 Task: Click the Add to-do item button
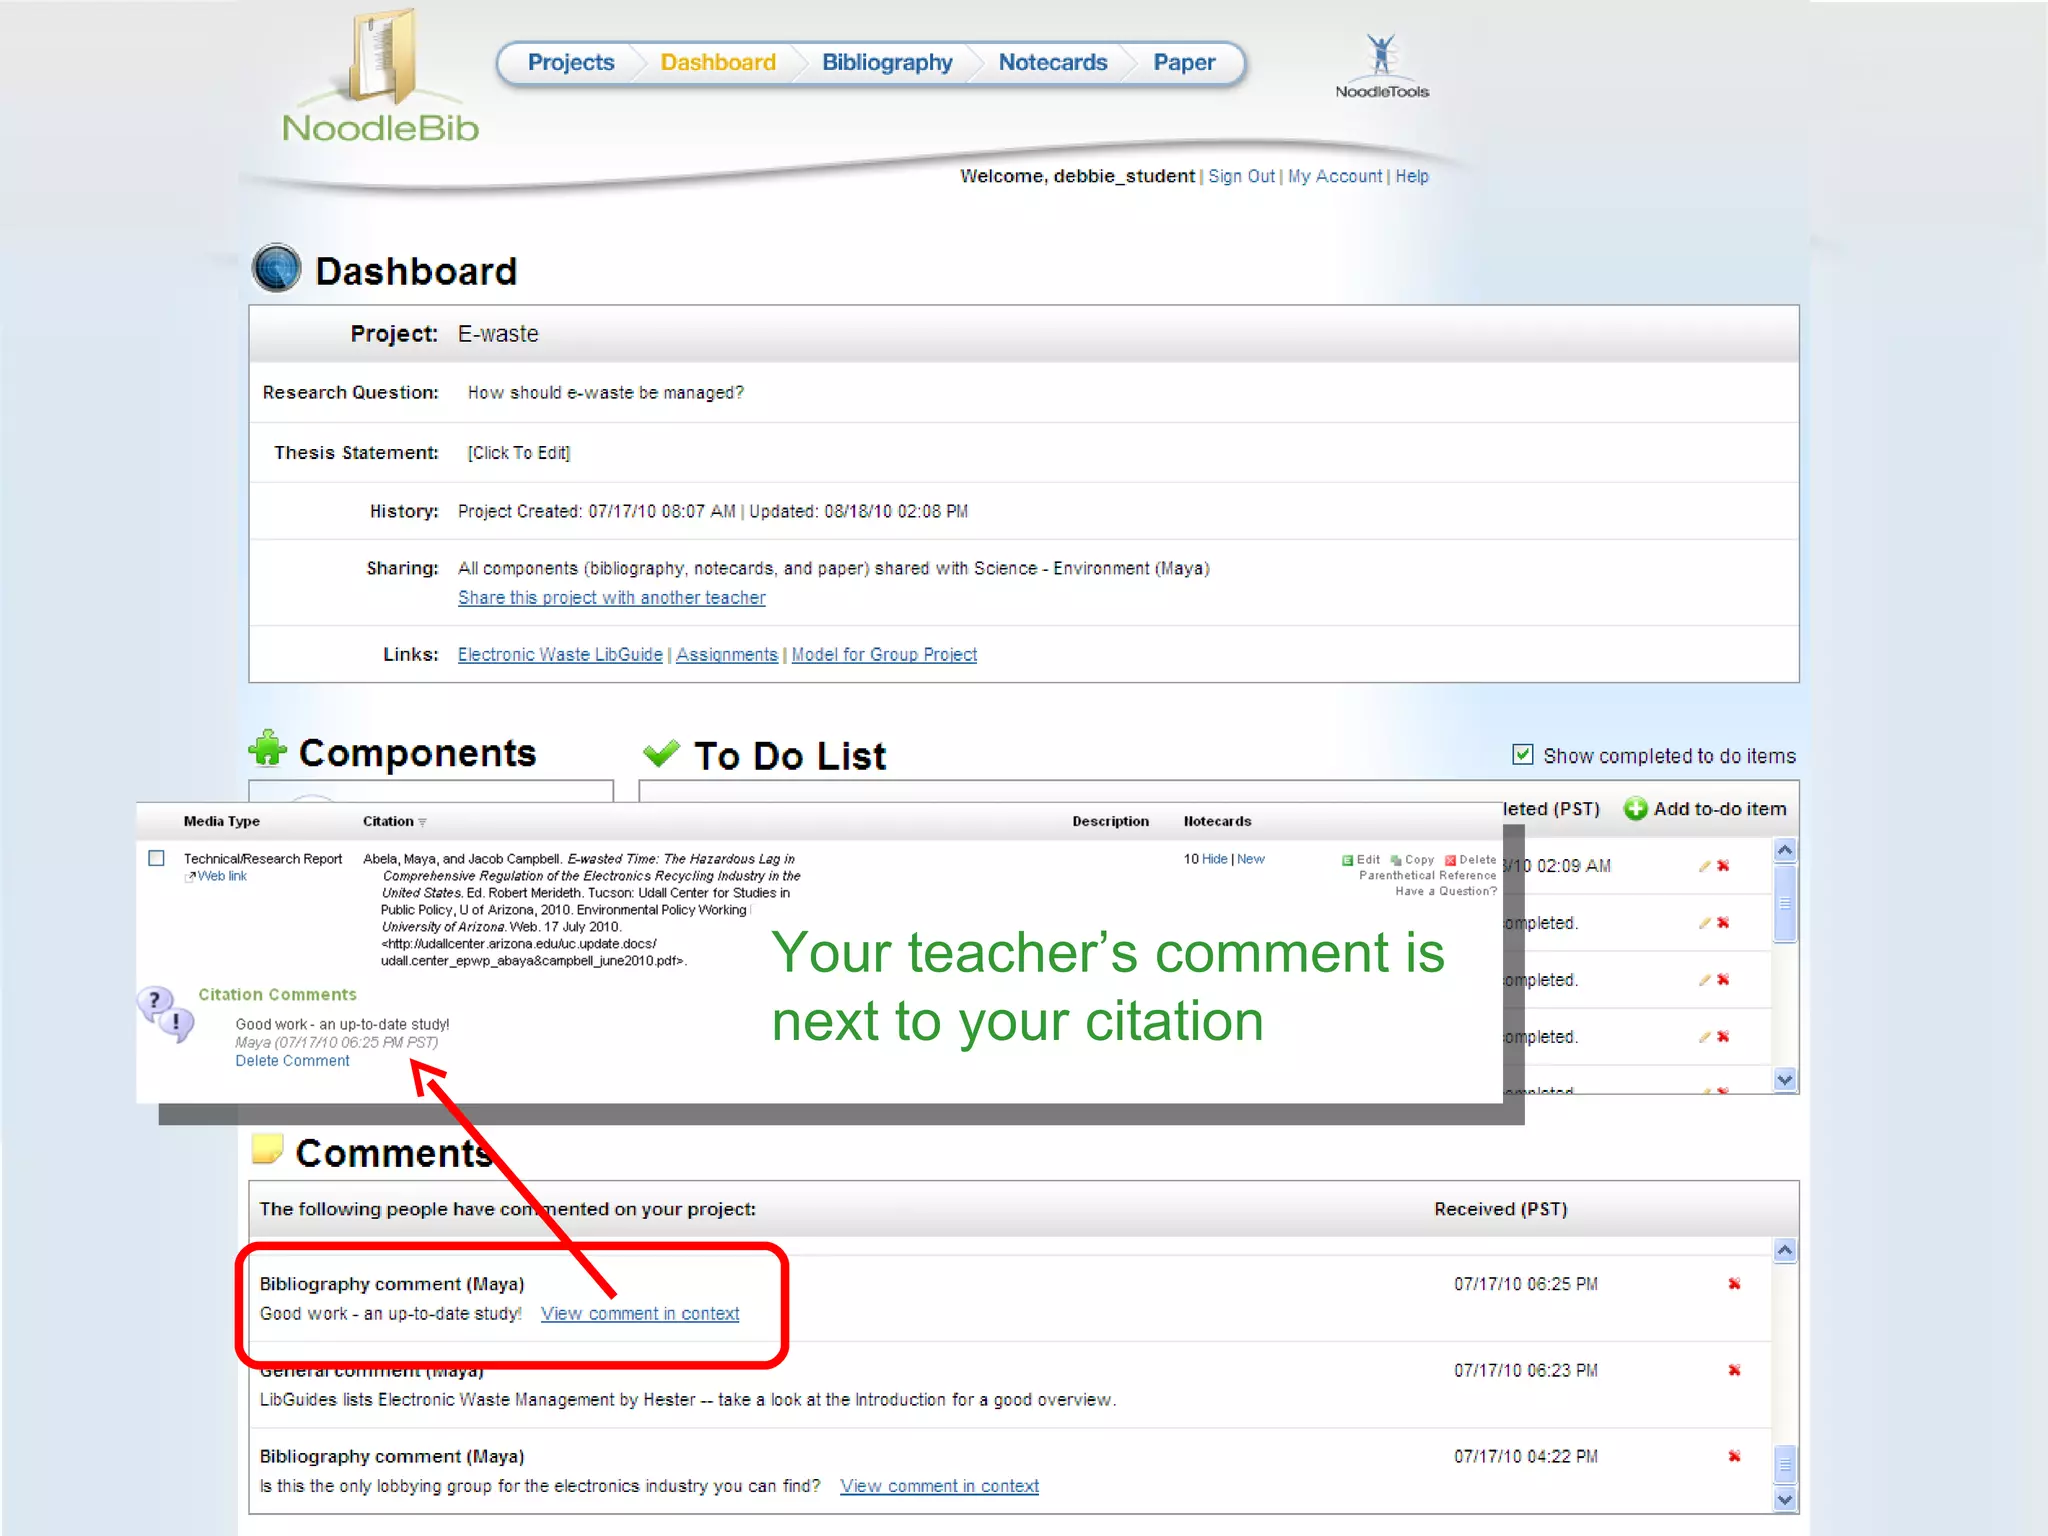coord(1705,808)
